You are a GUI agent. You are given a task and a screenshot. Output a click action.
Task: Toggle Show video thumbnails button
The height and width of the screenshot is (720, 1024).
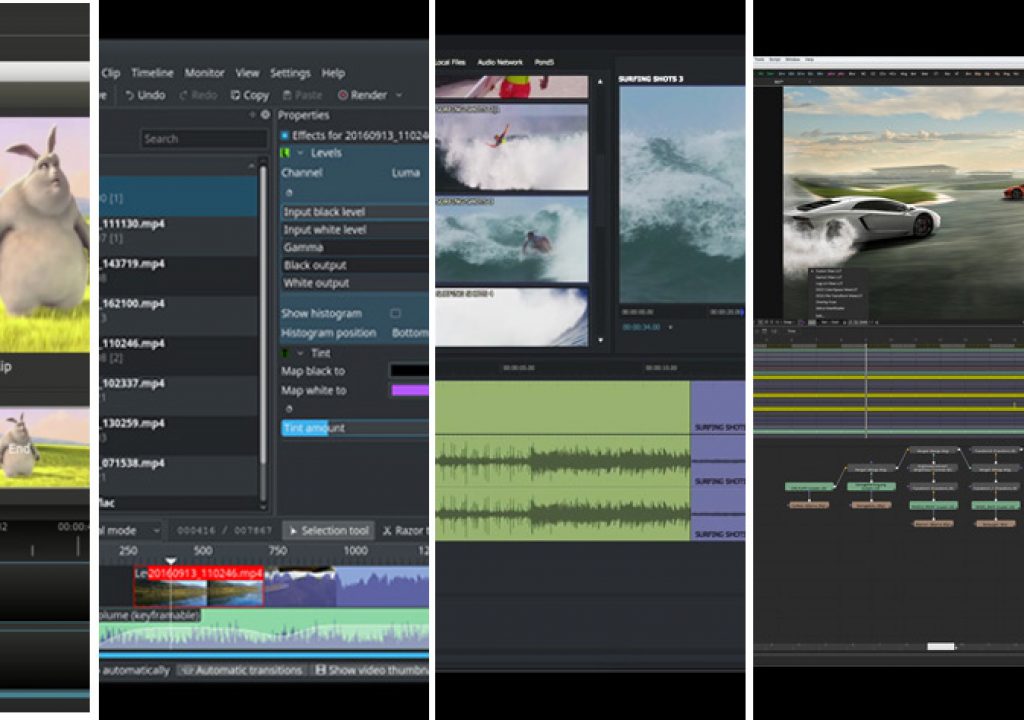372,670
